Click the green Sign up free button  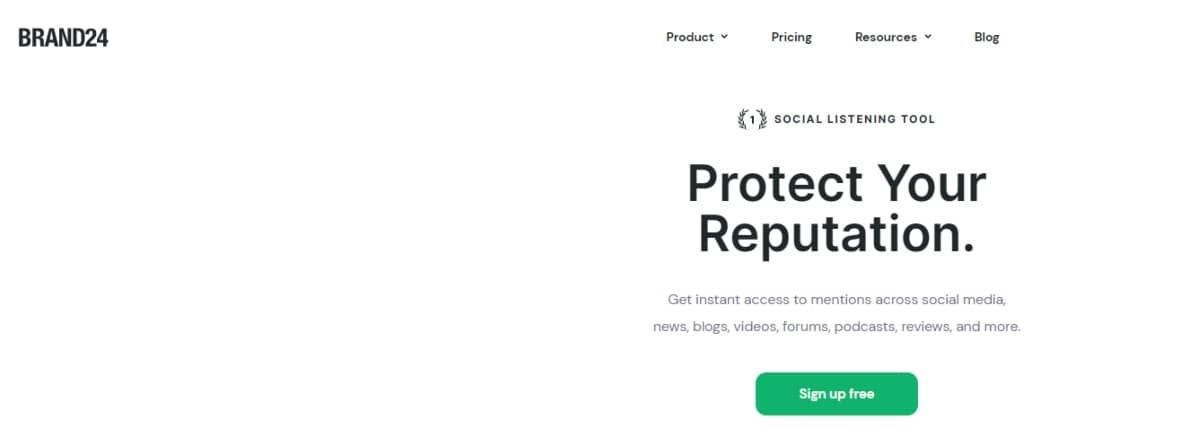836,394
